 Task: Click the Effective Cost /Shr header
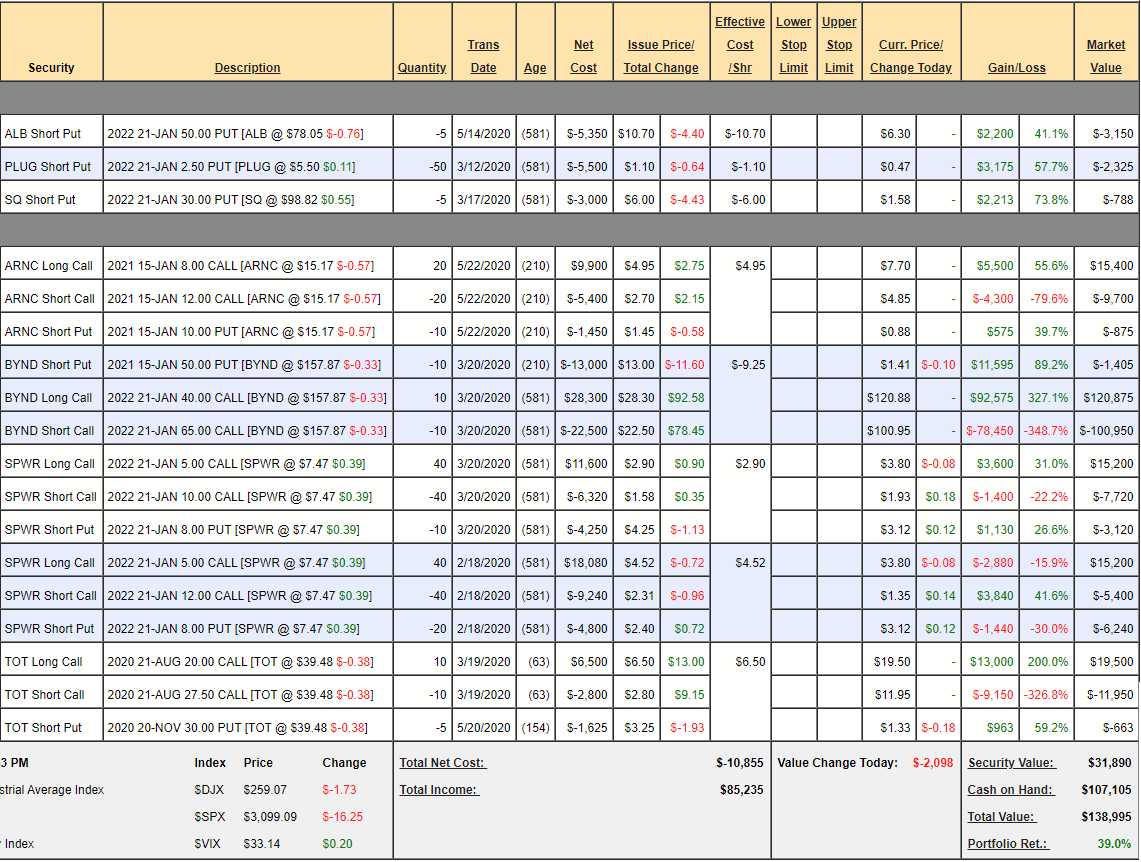click(x=740, y=45)
